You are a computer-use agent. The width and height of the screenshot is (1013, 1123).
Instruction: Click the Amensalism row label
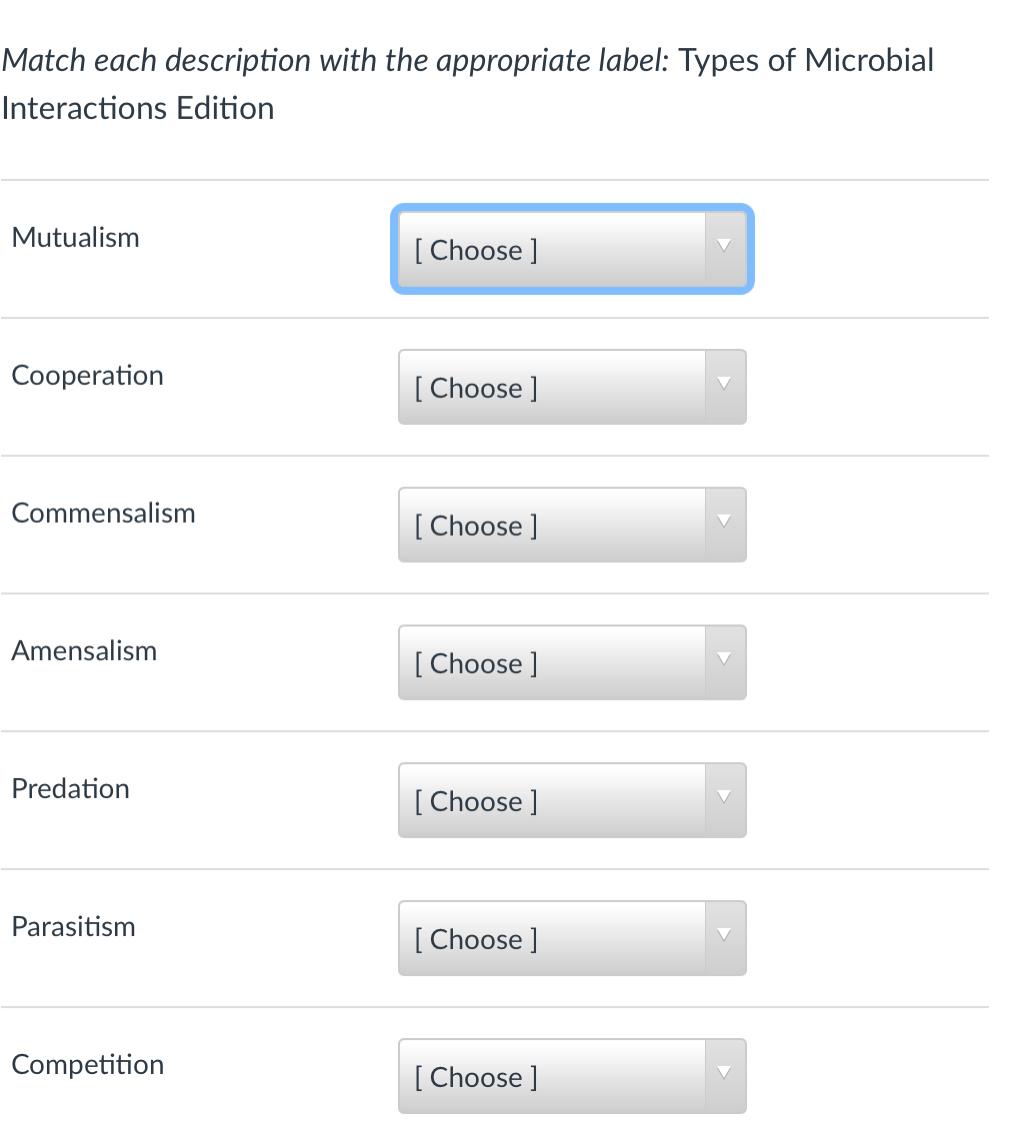click(84, 650)
